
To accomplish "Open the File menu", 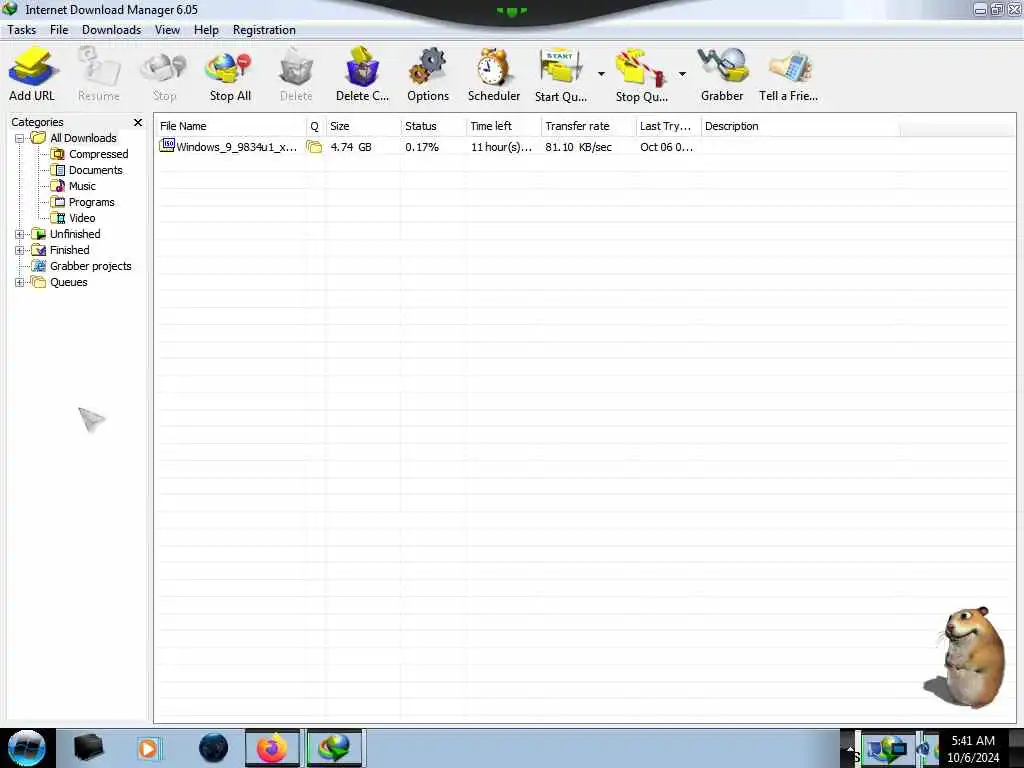I will pos(59,30).
